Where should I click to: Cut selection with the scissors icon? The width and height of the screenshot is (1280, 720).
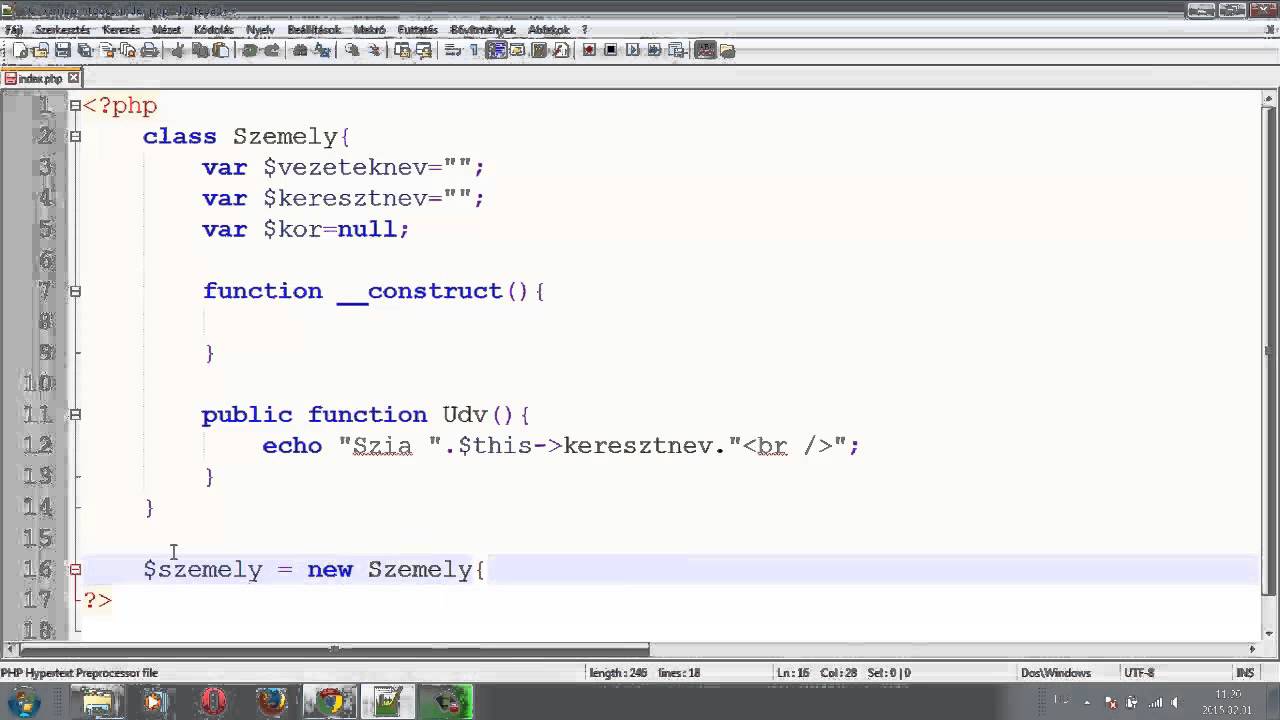point(177,50)
